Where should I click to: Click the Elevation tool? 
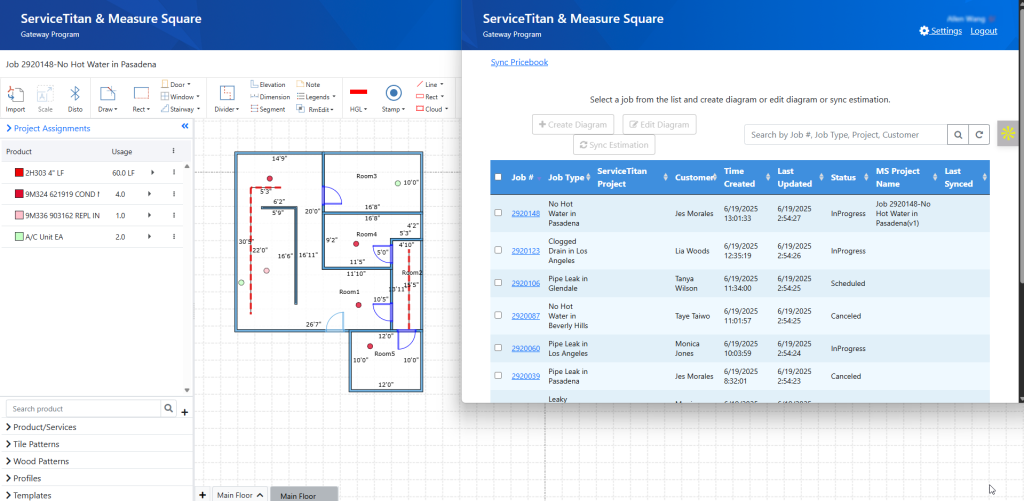click(x=268, y=84)
